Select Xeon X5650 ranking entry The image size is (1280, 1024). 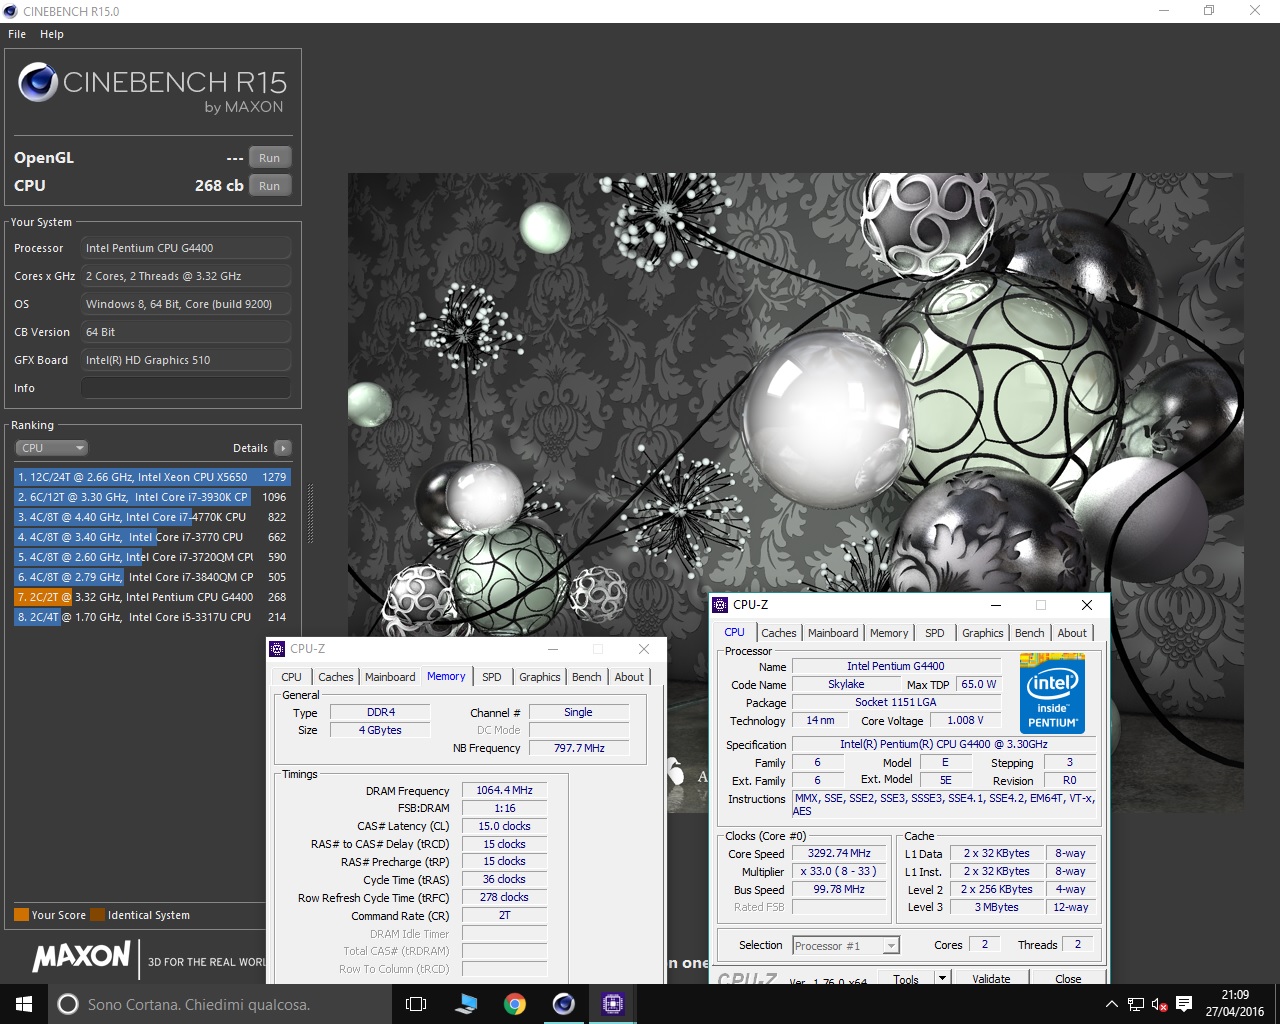152,477
